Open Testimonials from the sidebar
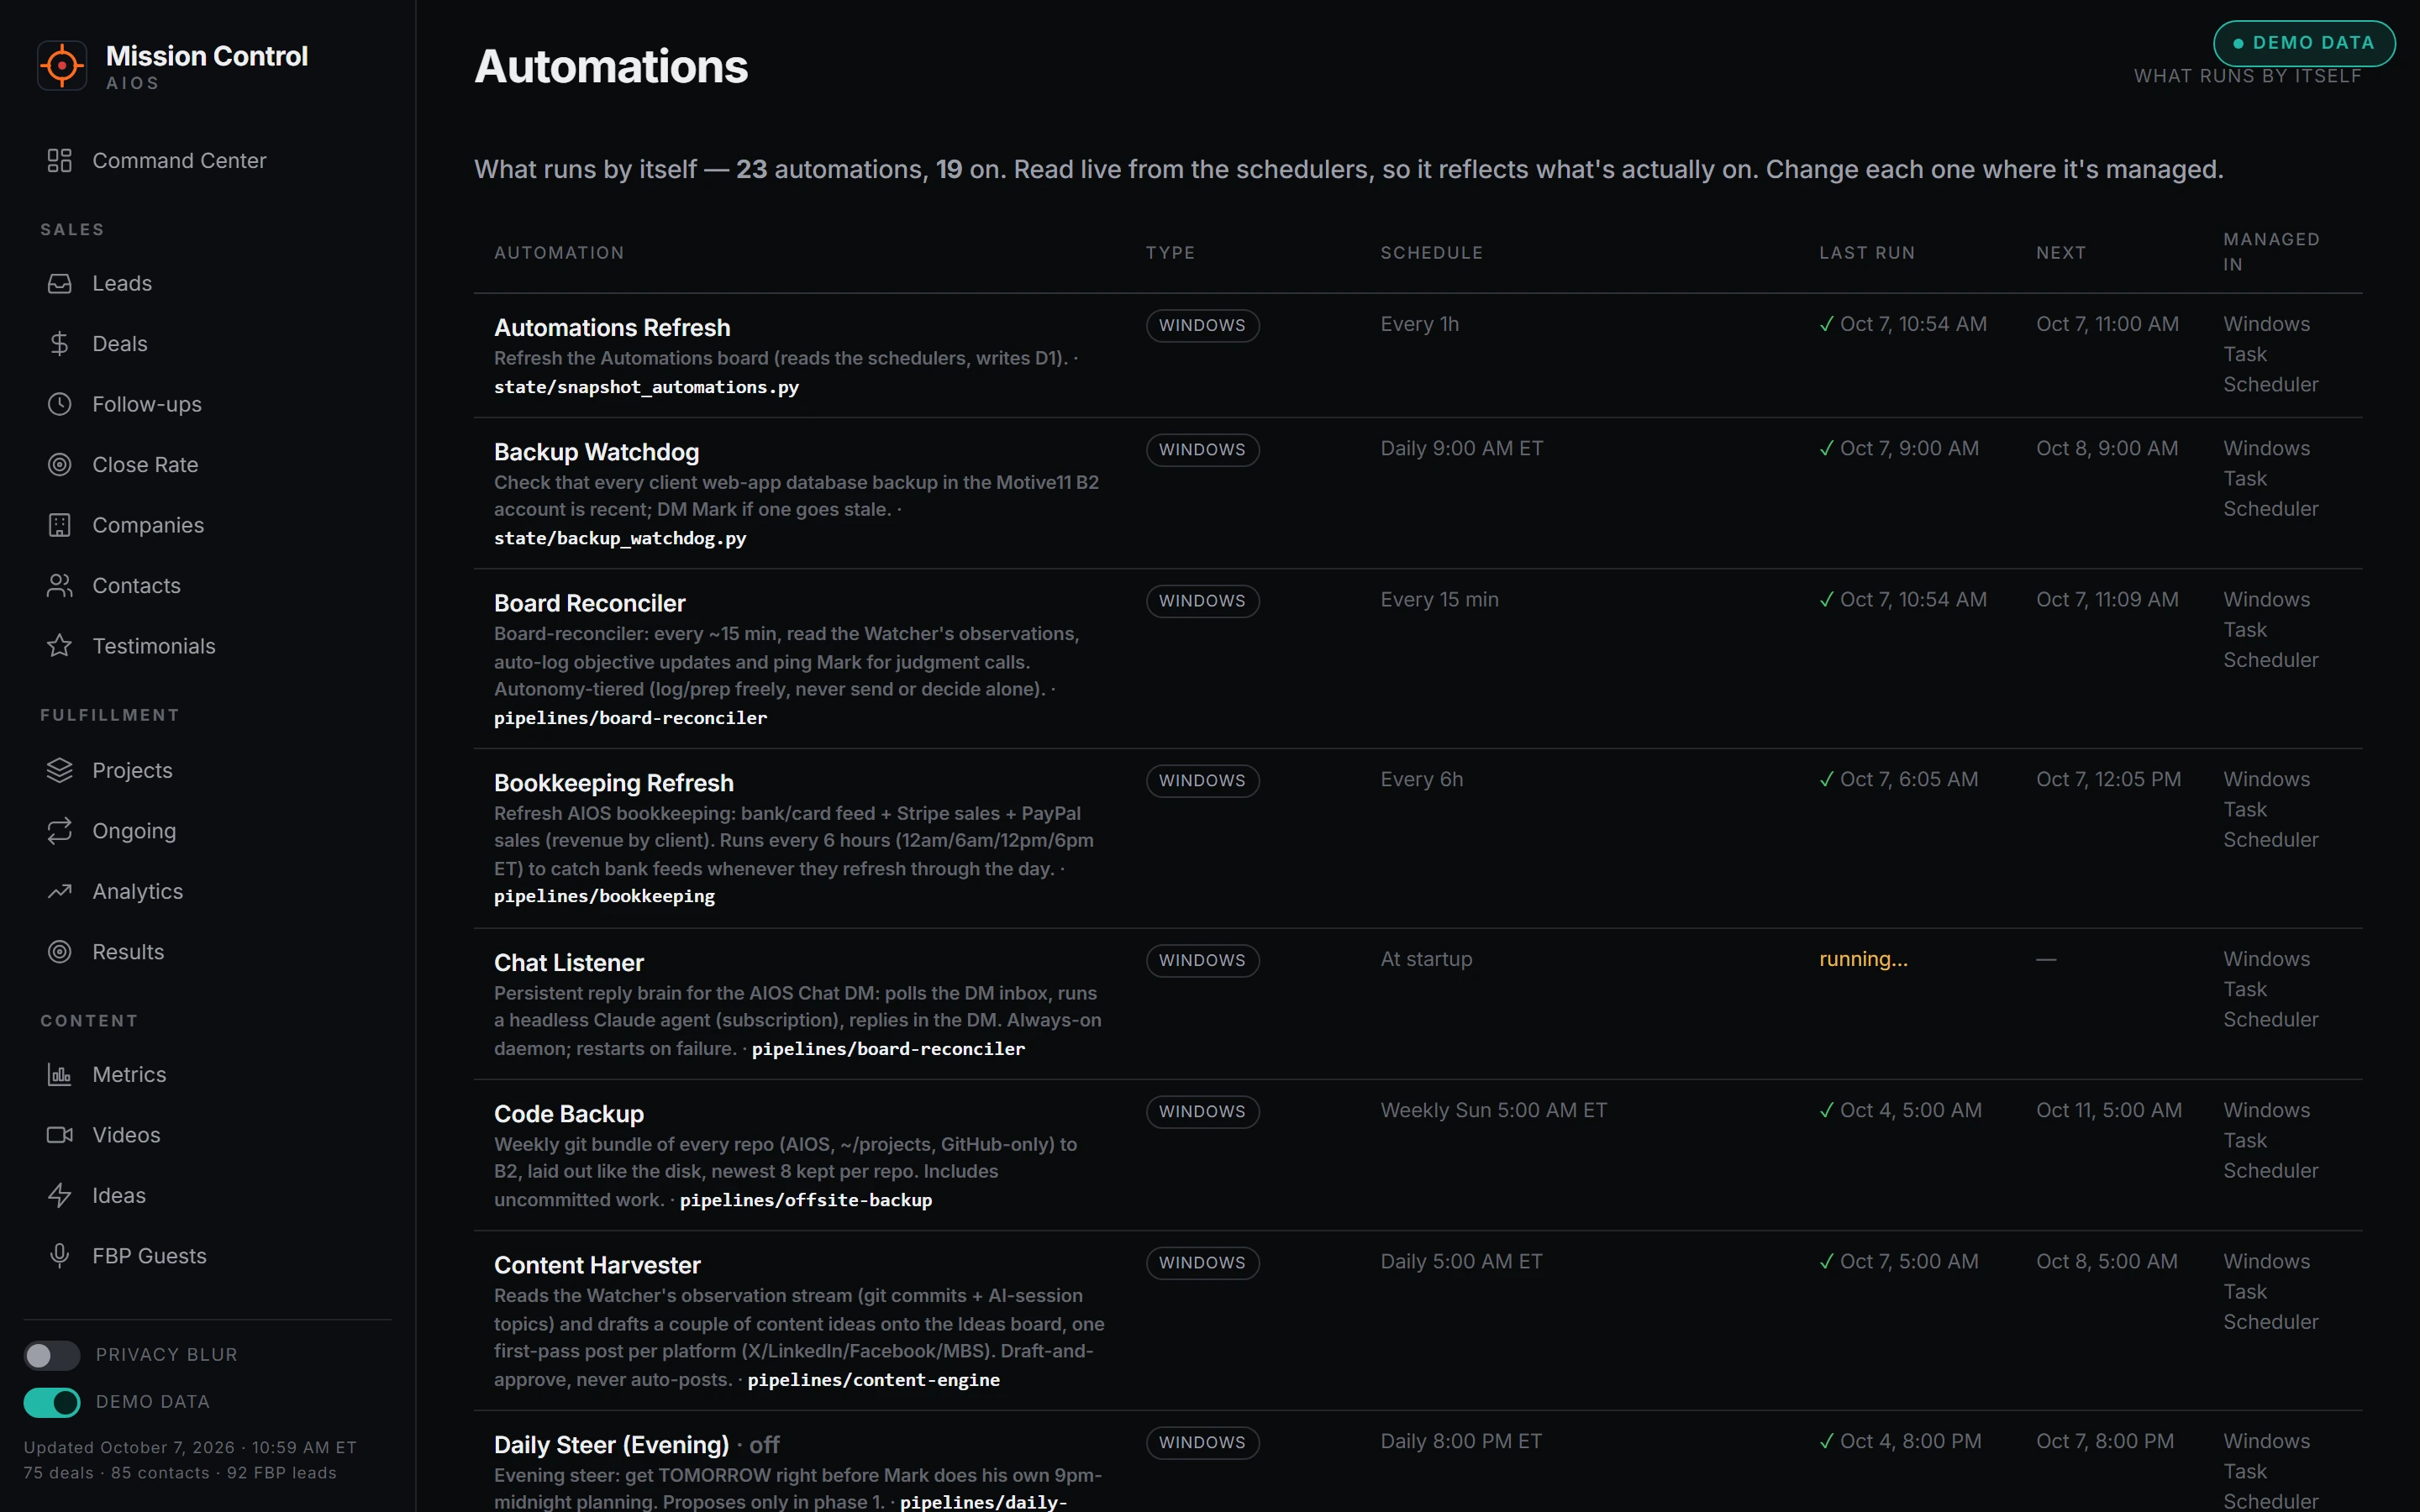This screenshot has width=2420, height=1512. coord(154,646)
